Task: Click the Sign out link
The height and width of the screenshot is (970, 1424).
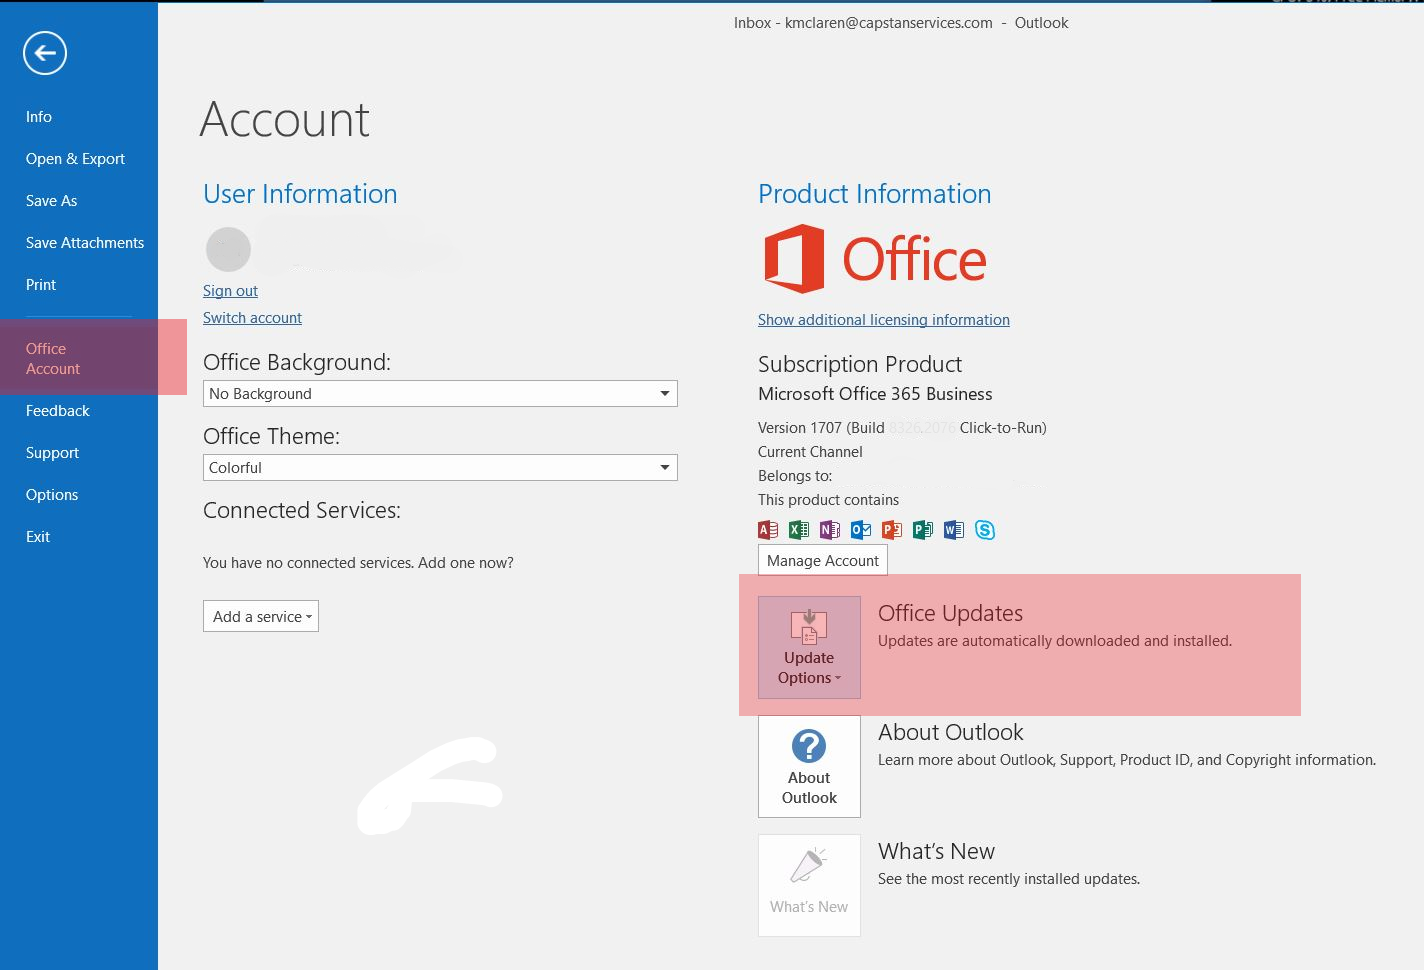Action: pyautogui.click(x=230, y=291)
